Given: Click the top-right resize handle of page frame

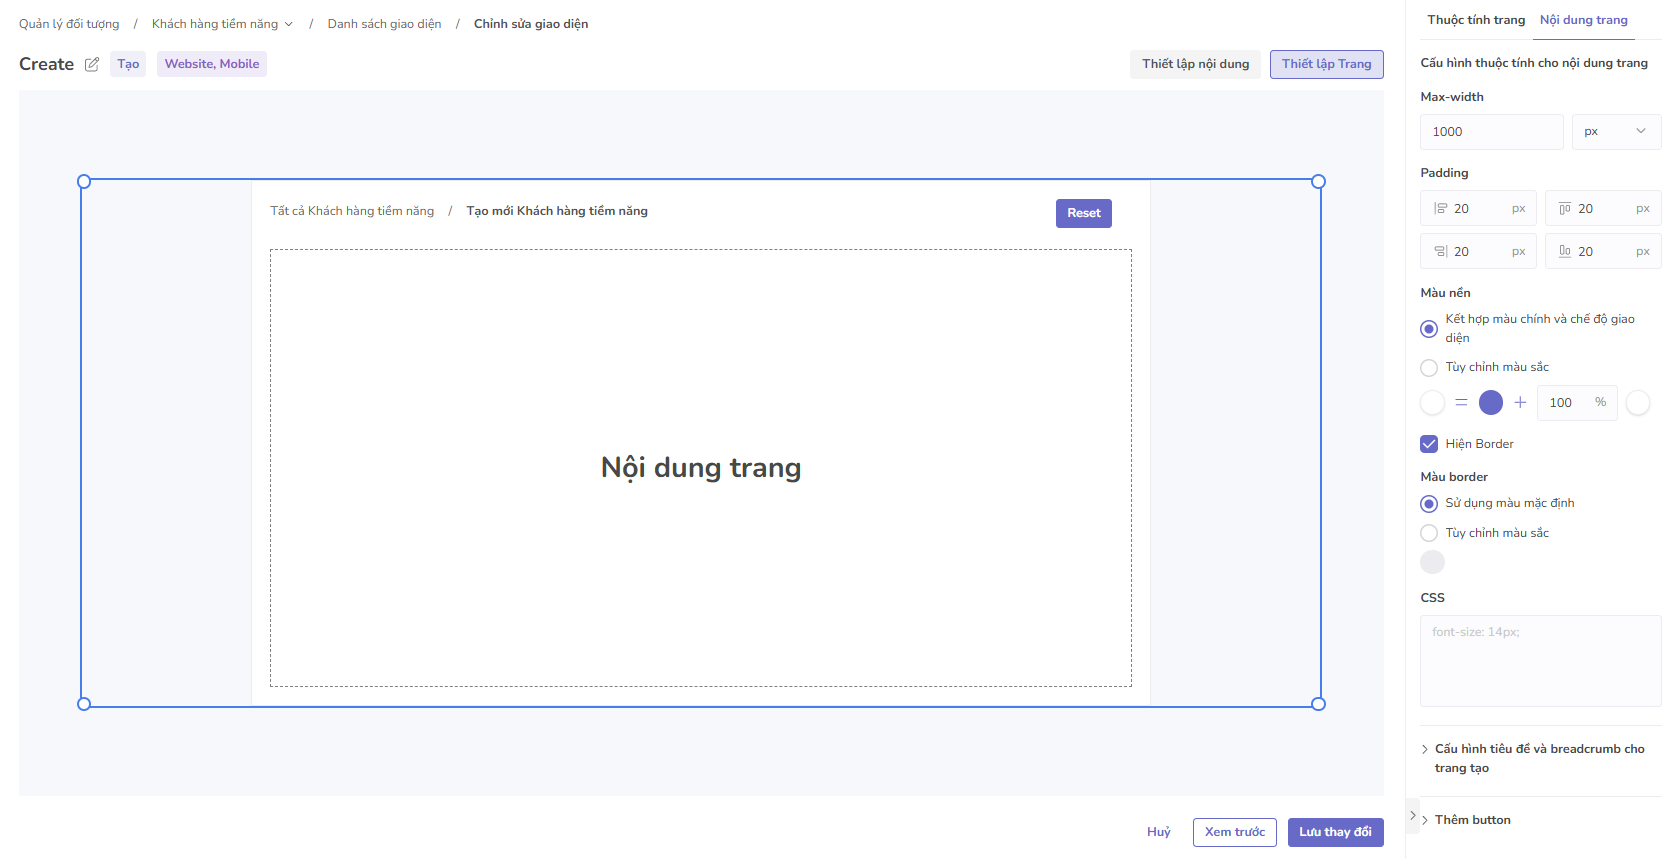Looking at the screenshot, I should tap(1318, 182).
